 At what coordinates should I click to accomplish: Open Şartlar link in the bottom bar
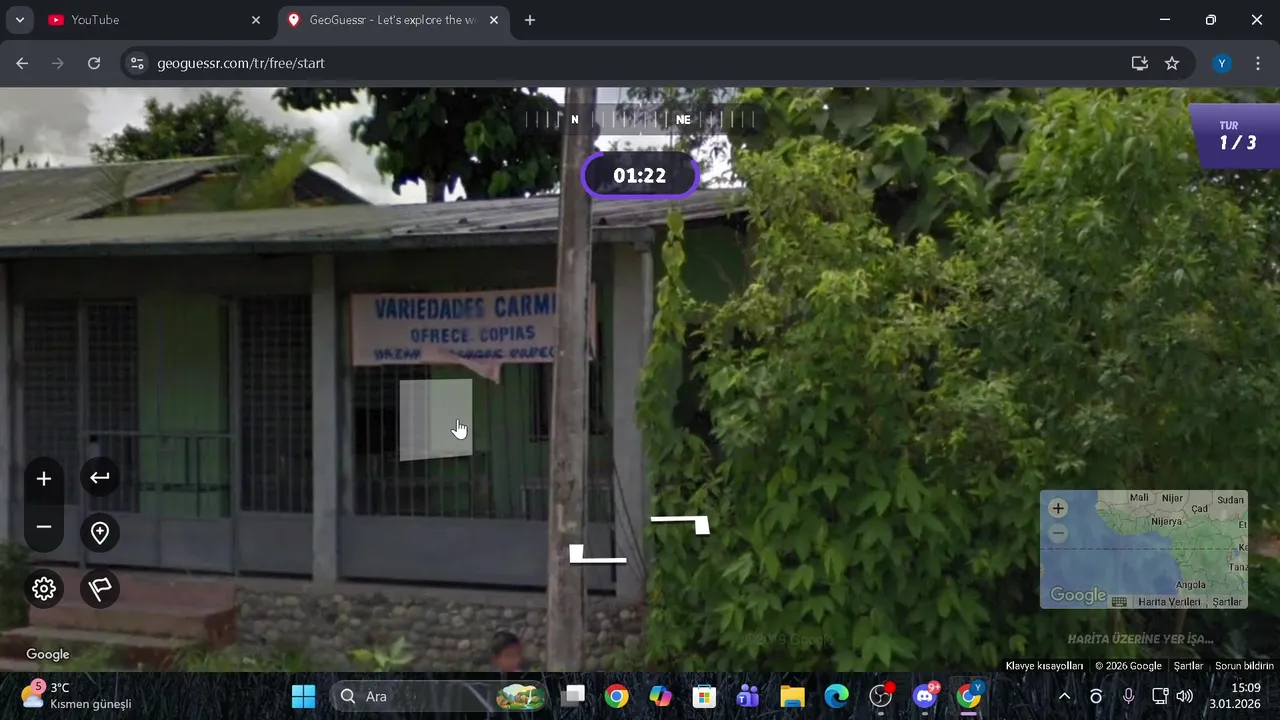(x=1188, y=666)
